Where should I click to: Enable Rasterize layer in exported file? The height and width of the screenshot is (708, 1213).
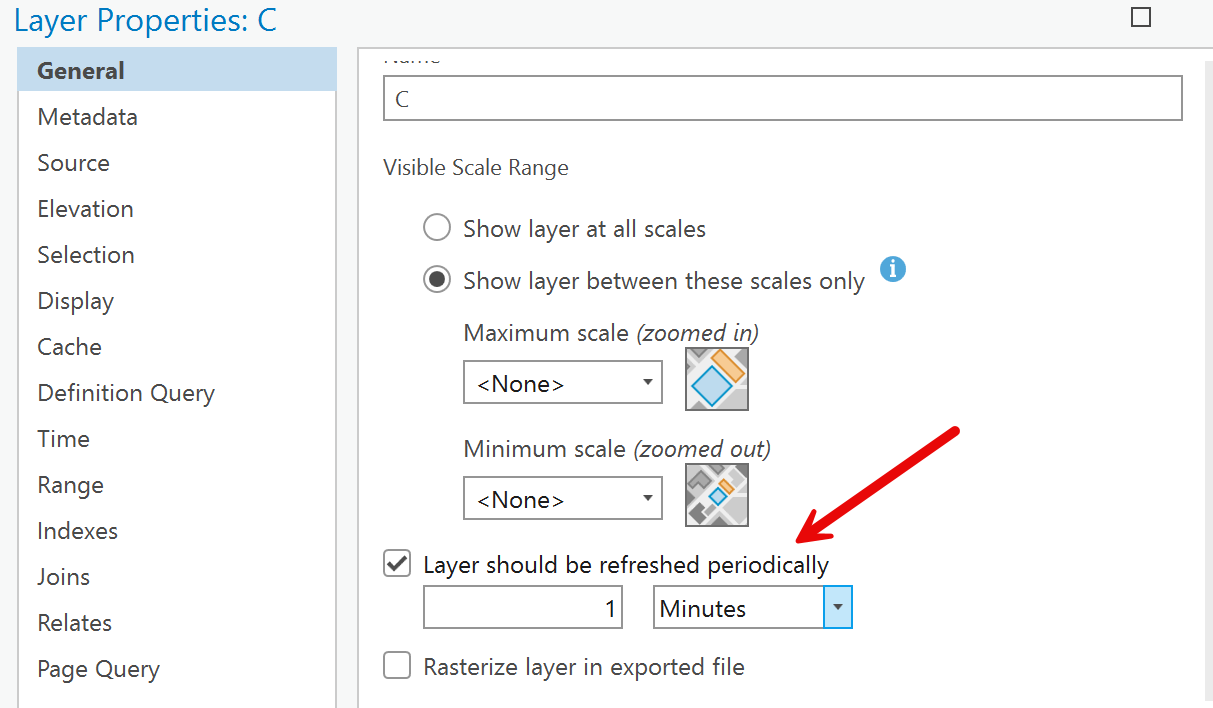pyautogui.click(x=398, y=666)
